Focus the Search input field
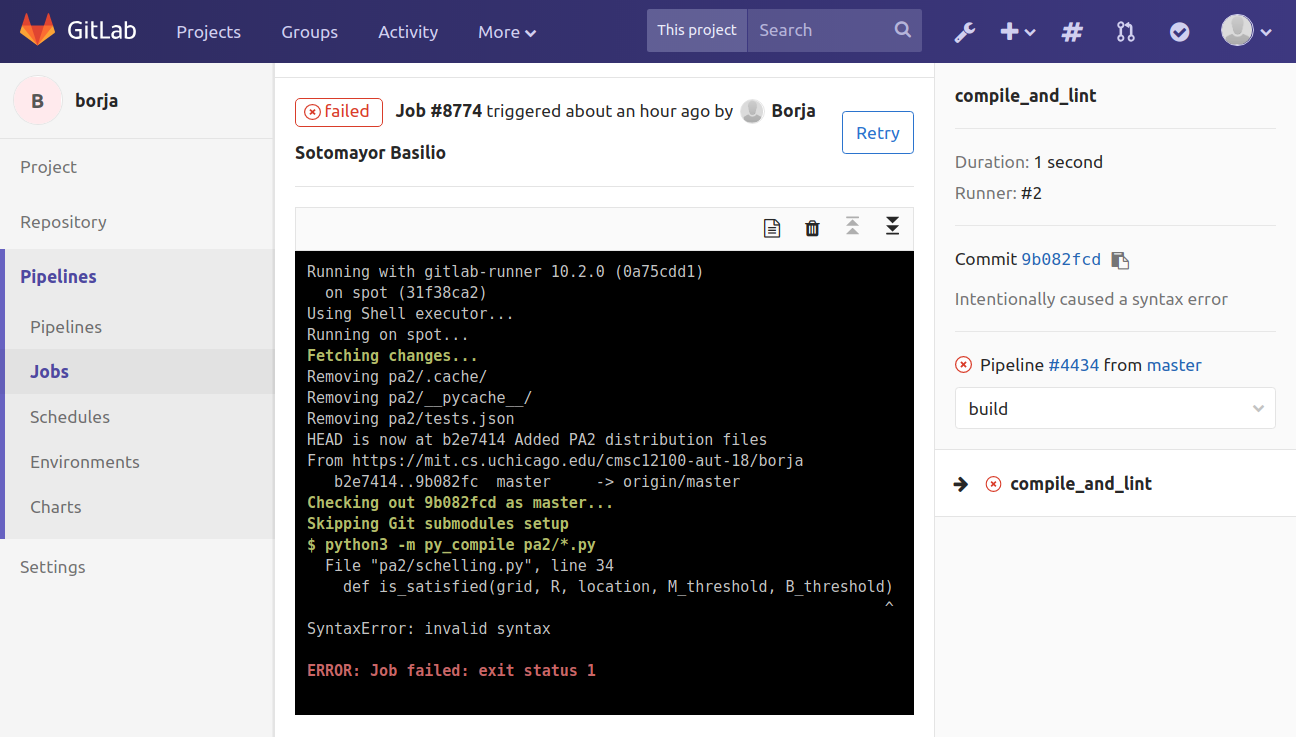 (x=822, y=30)
